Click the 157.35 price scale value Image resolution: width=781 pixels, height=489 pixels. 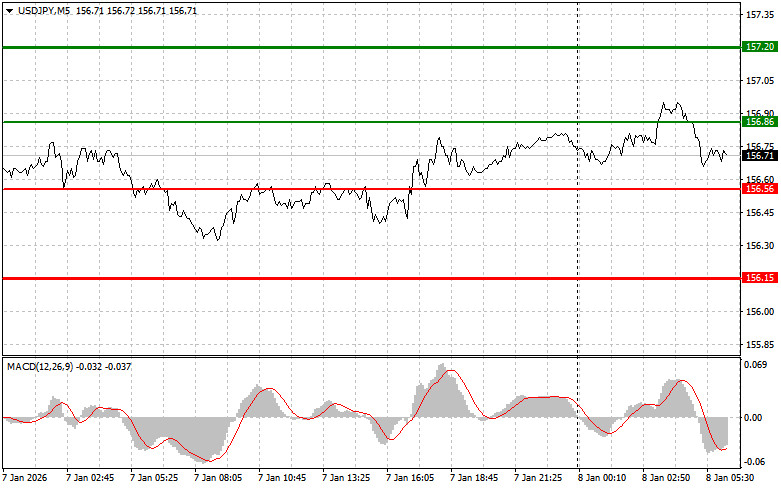pos(760,15)
